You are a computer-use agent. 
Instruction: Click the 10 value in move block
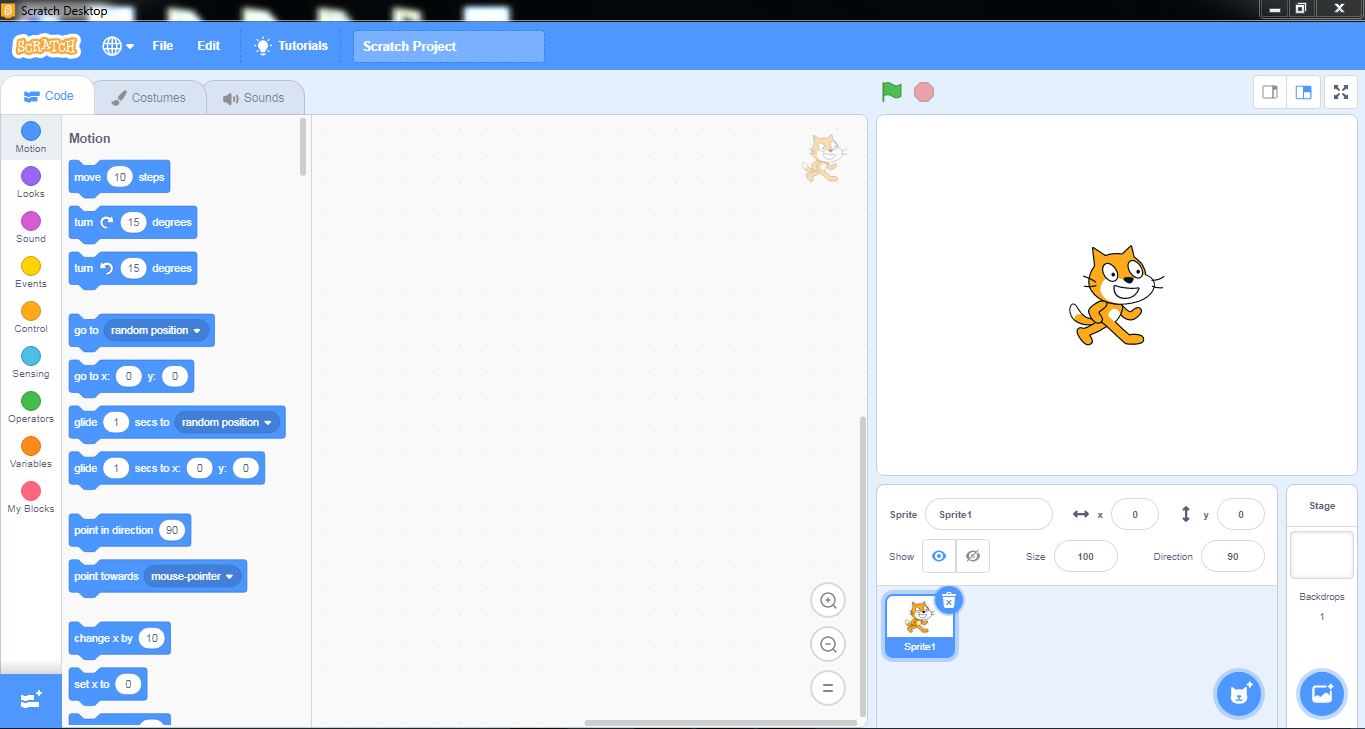119,177
